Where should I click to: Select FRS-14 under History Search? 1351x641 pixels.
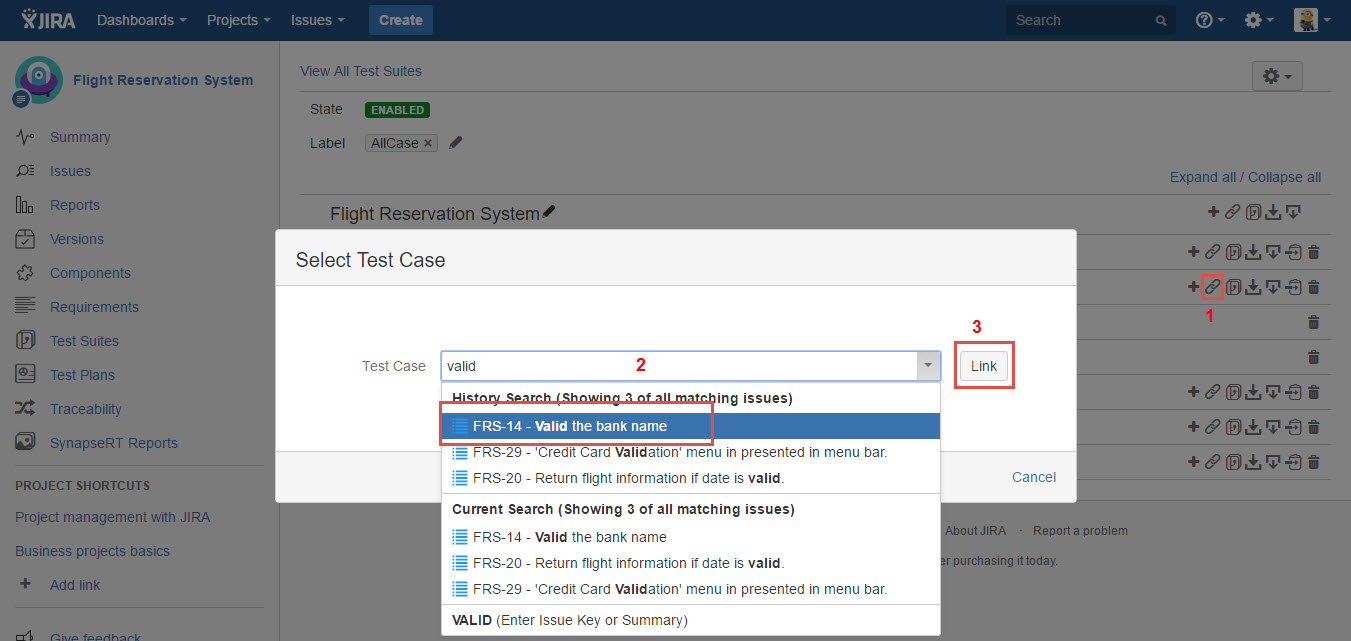570,426
